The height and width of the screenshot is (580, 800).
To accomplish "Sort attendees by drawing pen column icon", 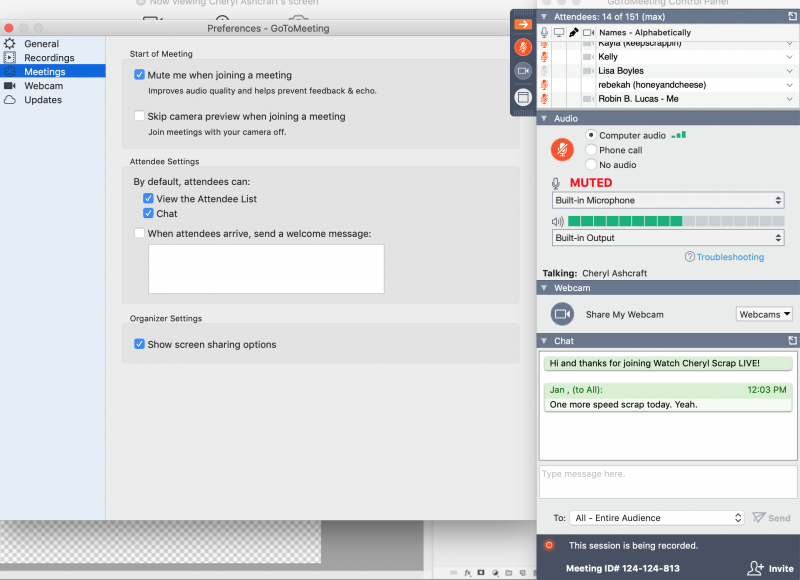I will click(x=573, y=33).
